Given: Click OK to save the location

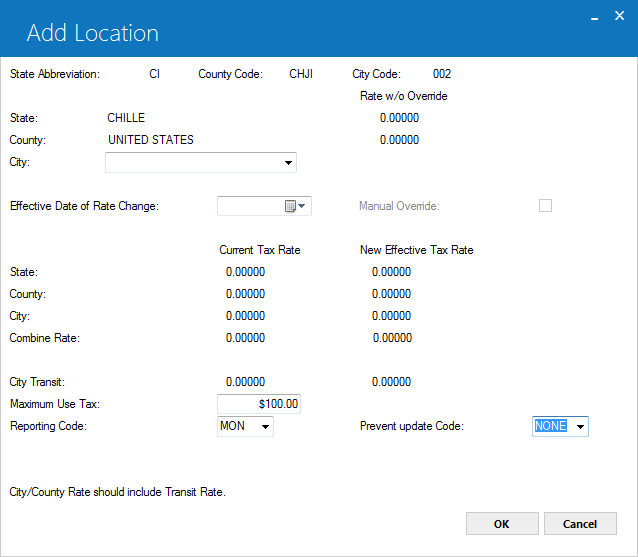Looking at the screenshot, I should point(502,524).
